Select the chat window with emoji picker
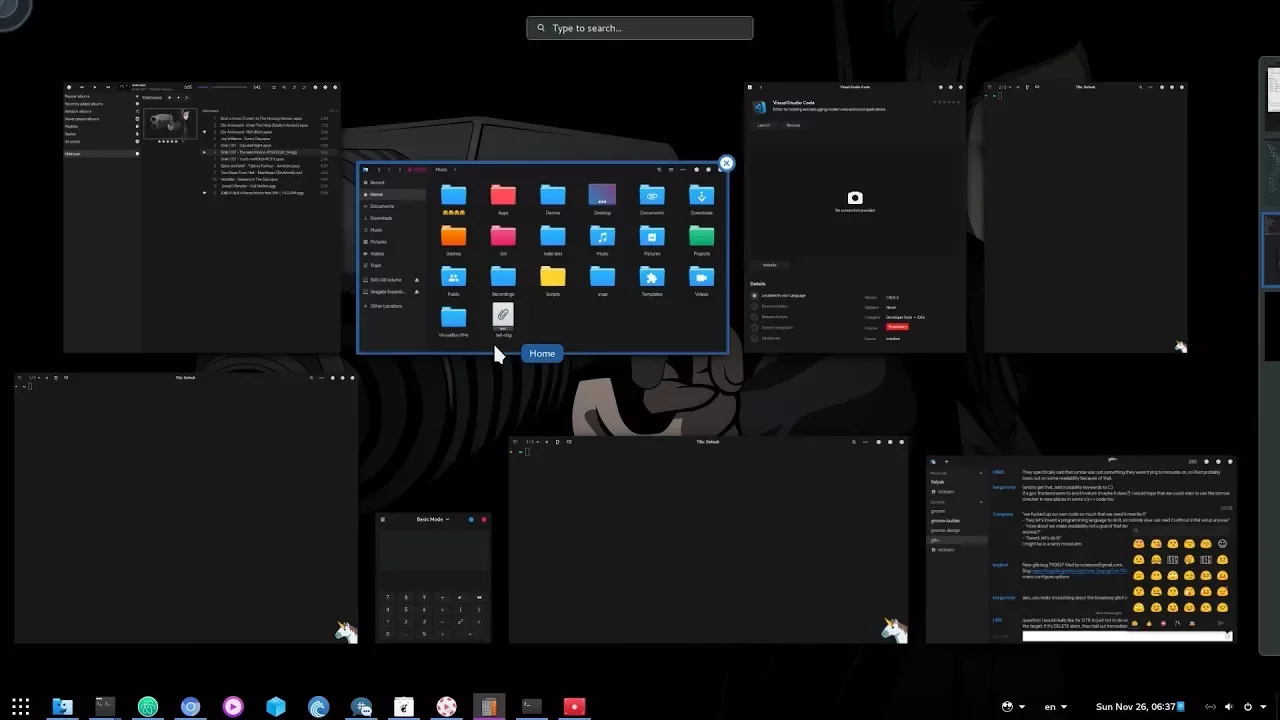The image size is (1280, 720). point(1081,549)
